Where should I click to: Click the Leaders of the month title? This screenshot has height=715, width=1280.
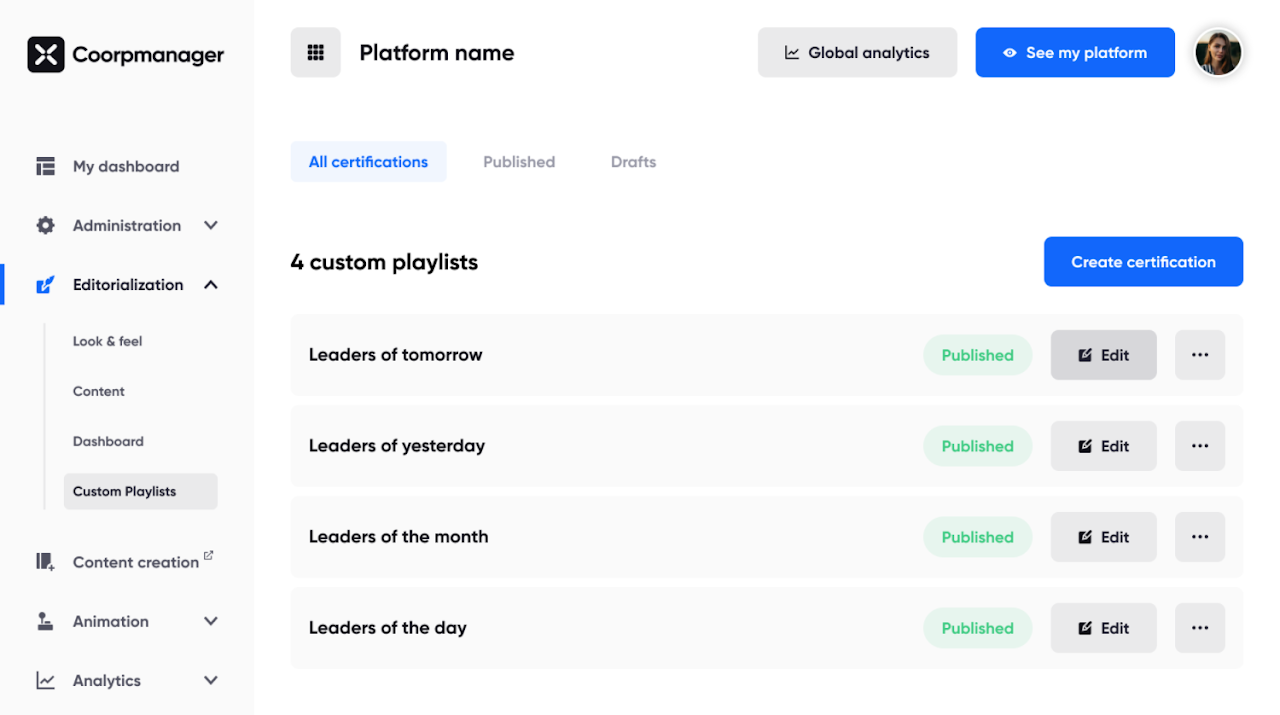click(x=399, y=537)
